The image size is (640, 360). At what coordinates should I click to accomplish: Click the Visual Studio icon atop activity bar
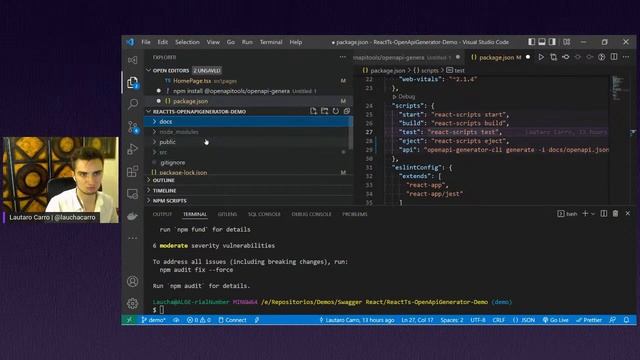point(133,60)
